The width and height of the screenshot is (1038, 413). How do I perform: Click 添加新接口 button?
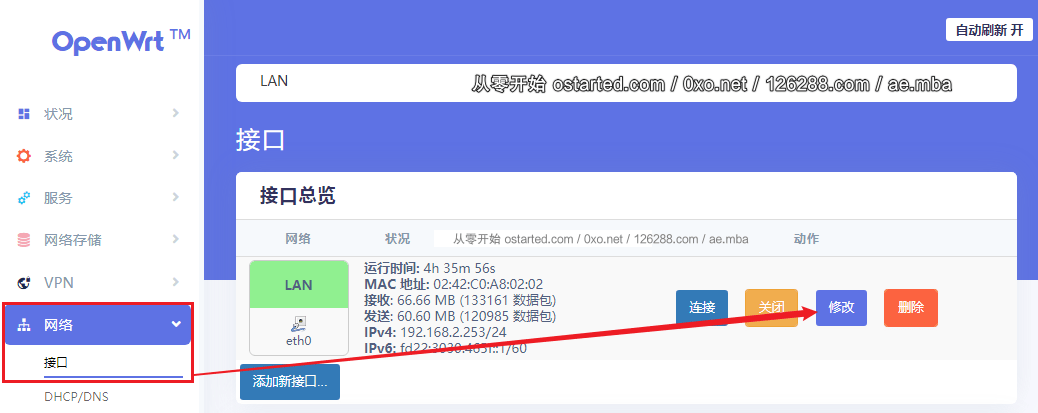click(290, 382)
